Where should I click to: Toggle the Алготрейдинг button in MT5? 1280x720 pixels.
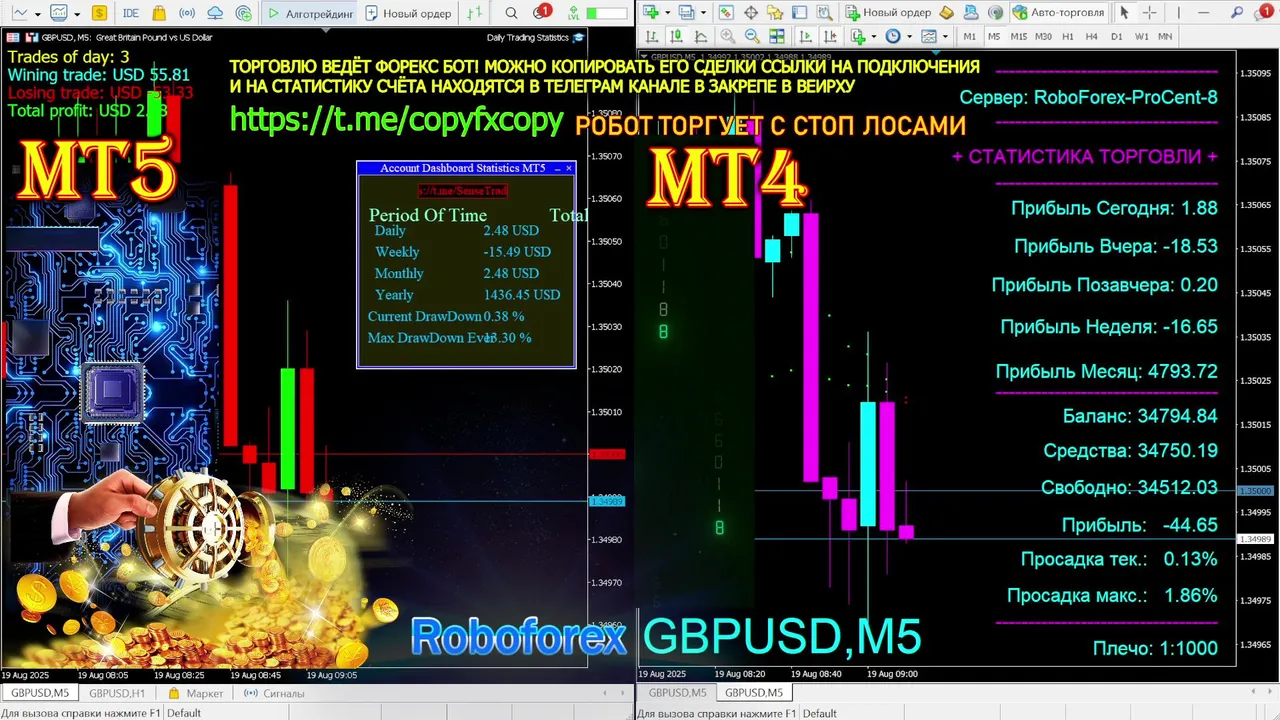tap(310, 13)
